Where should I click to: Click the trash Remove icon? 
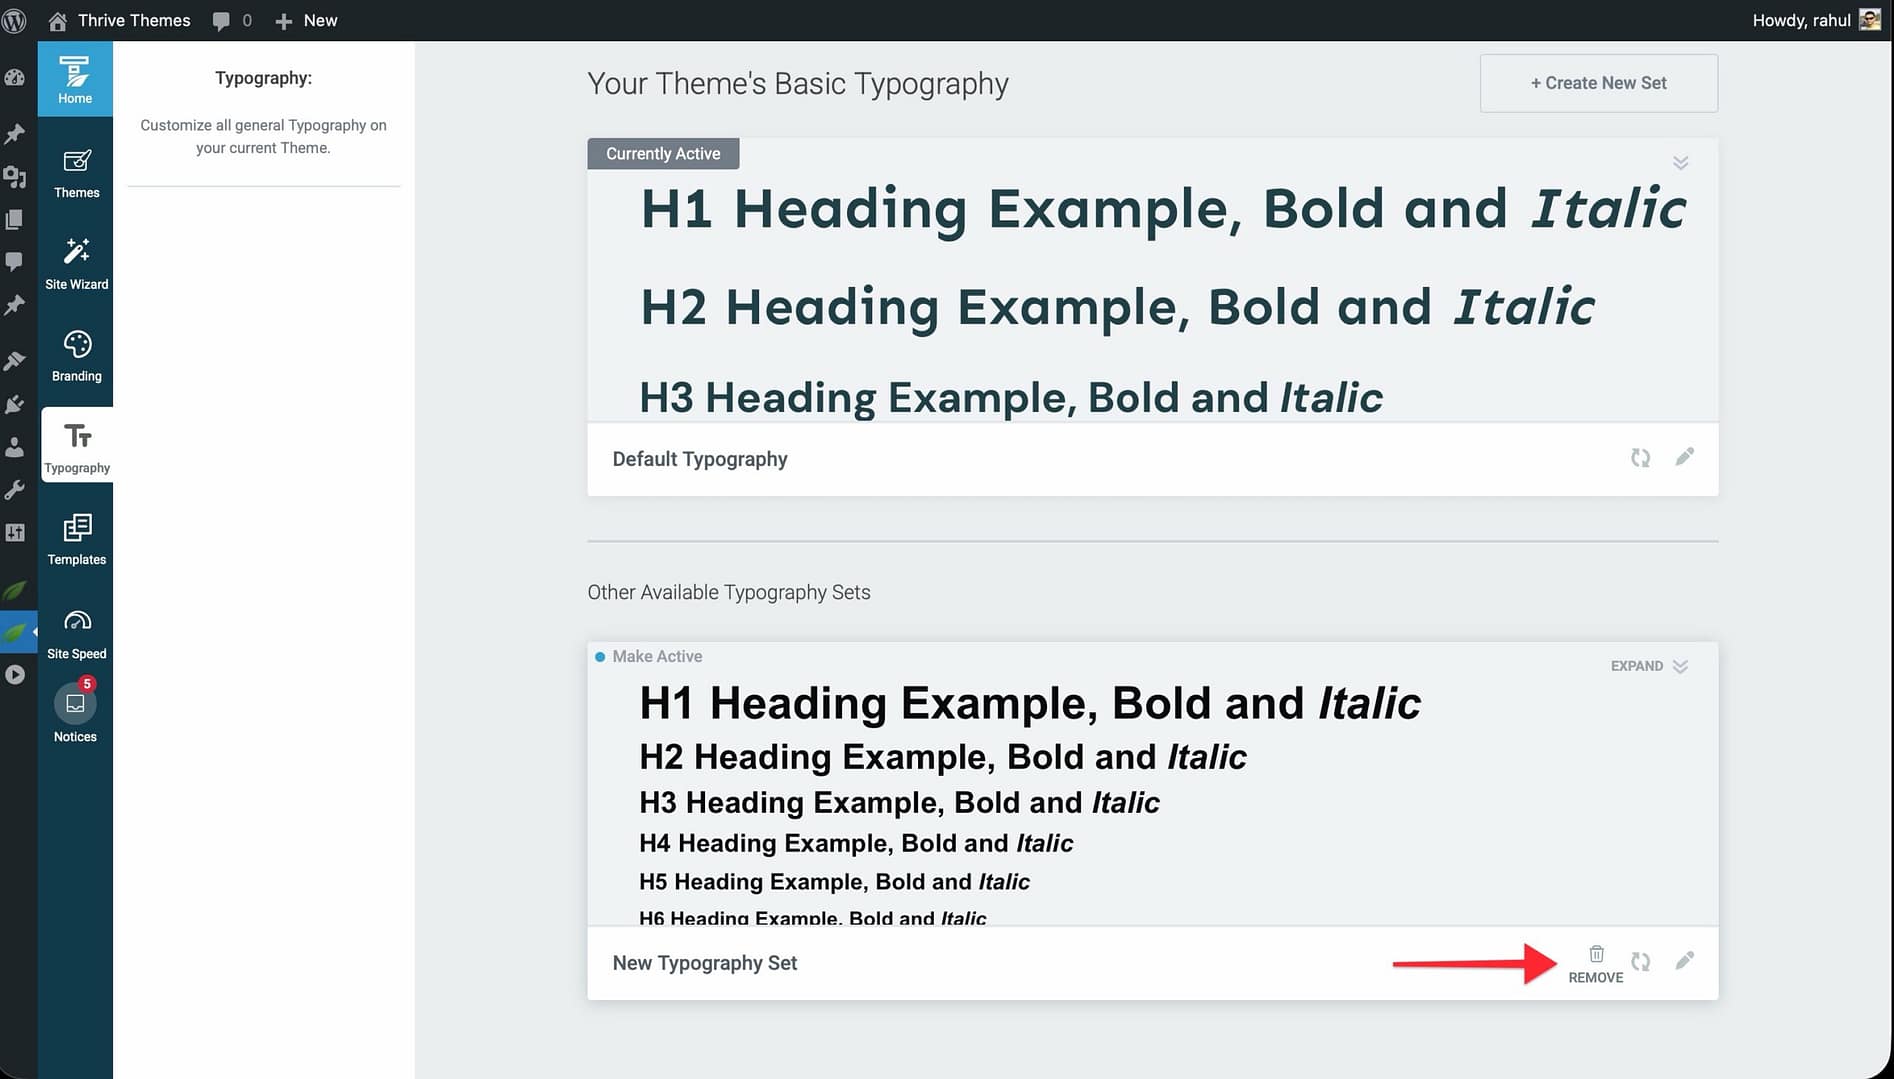pos(1596,955)
